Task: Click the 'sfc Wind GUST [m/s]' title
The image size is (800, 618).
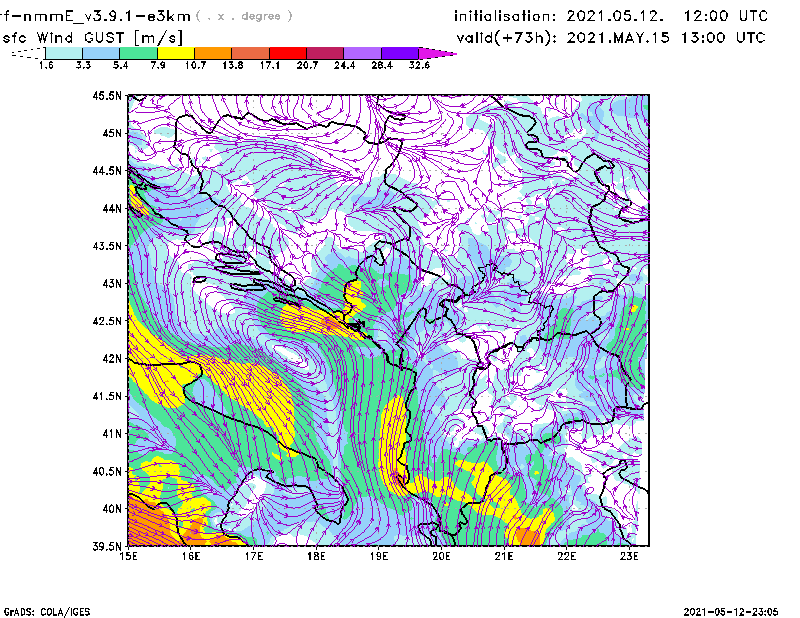Action: pos(93,38)
